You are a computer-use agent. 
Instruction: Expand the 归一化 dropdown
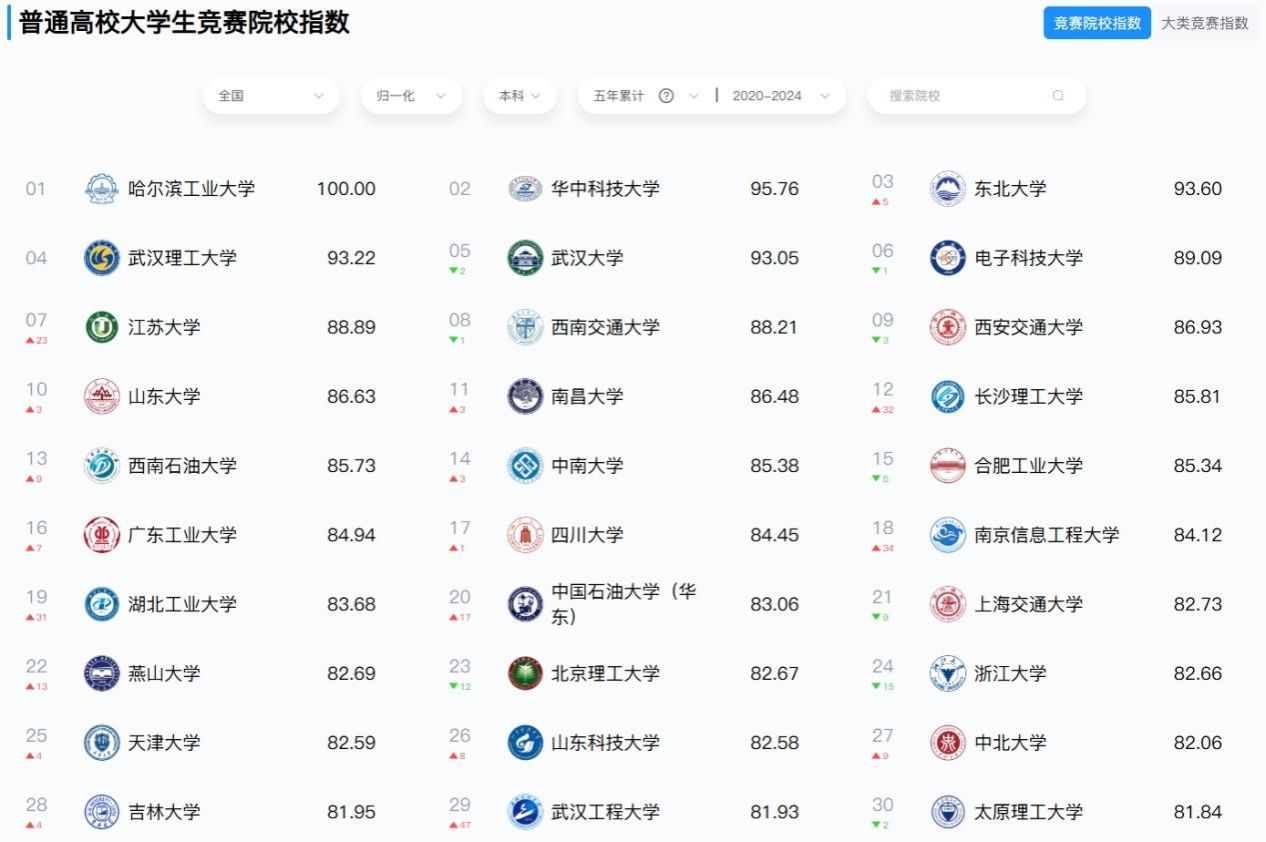point(411,96)
